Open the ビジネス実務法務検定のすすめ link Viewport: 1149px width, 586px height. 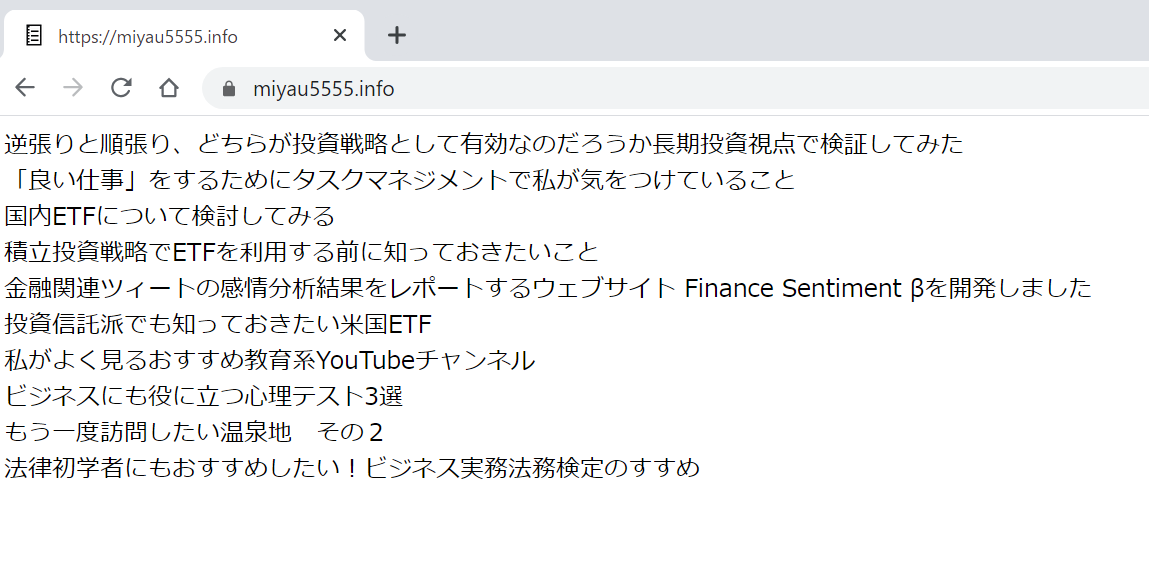(352, 467)
